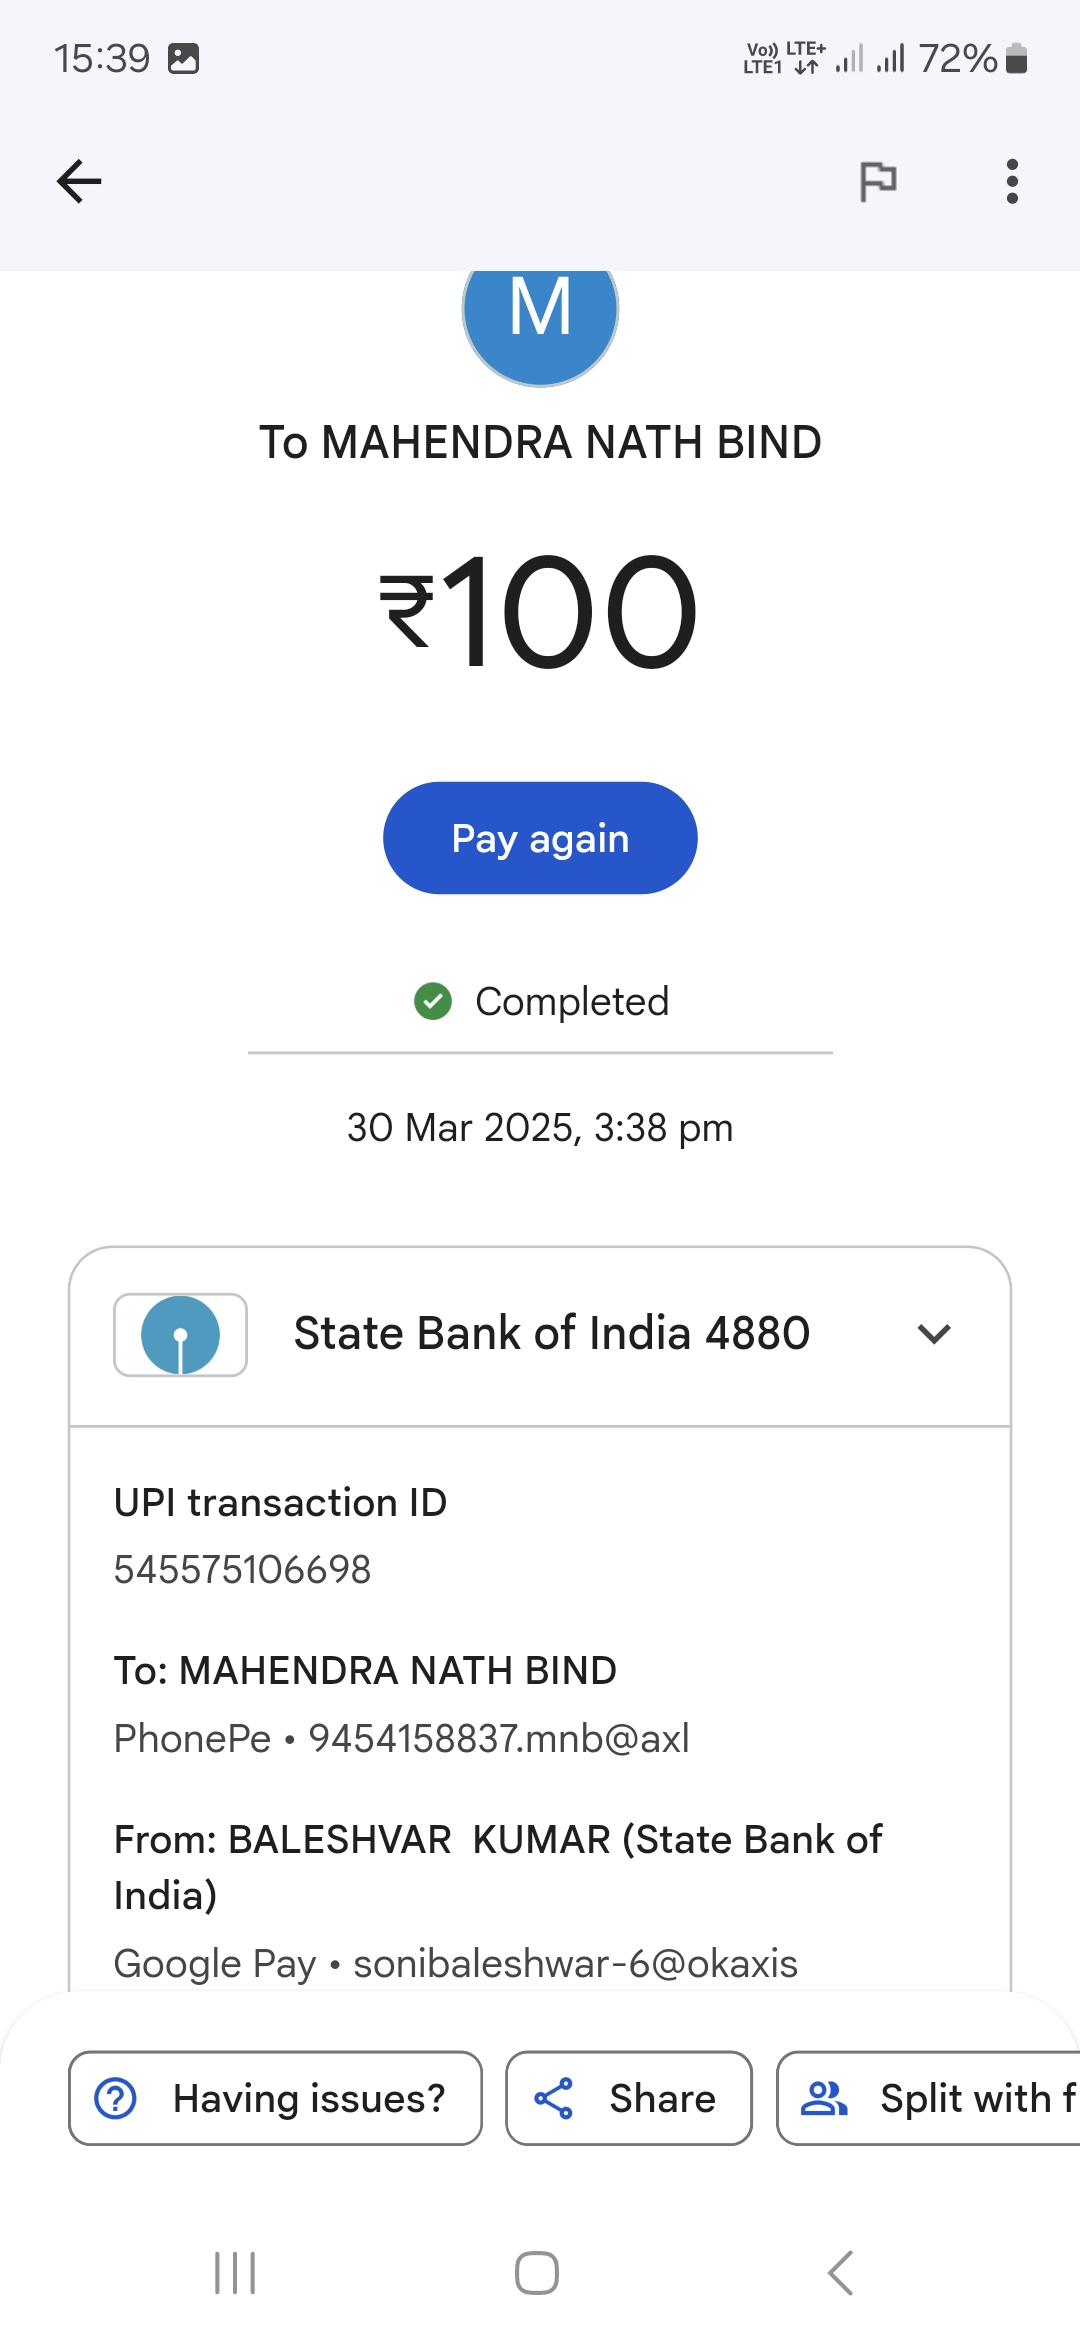
Task: Tap the Split with friends button
Action: (930, 2098)
